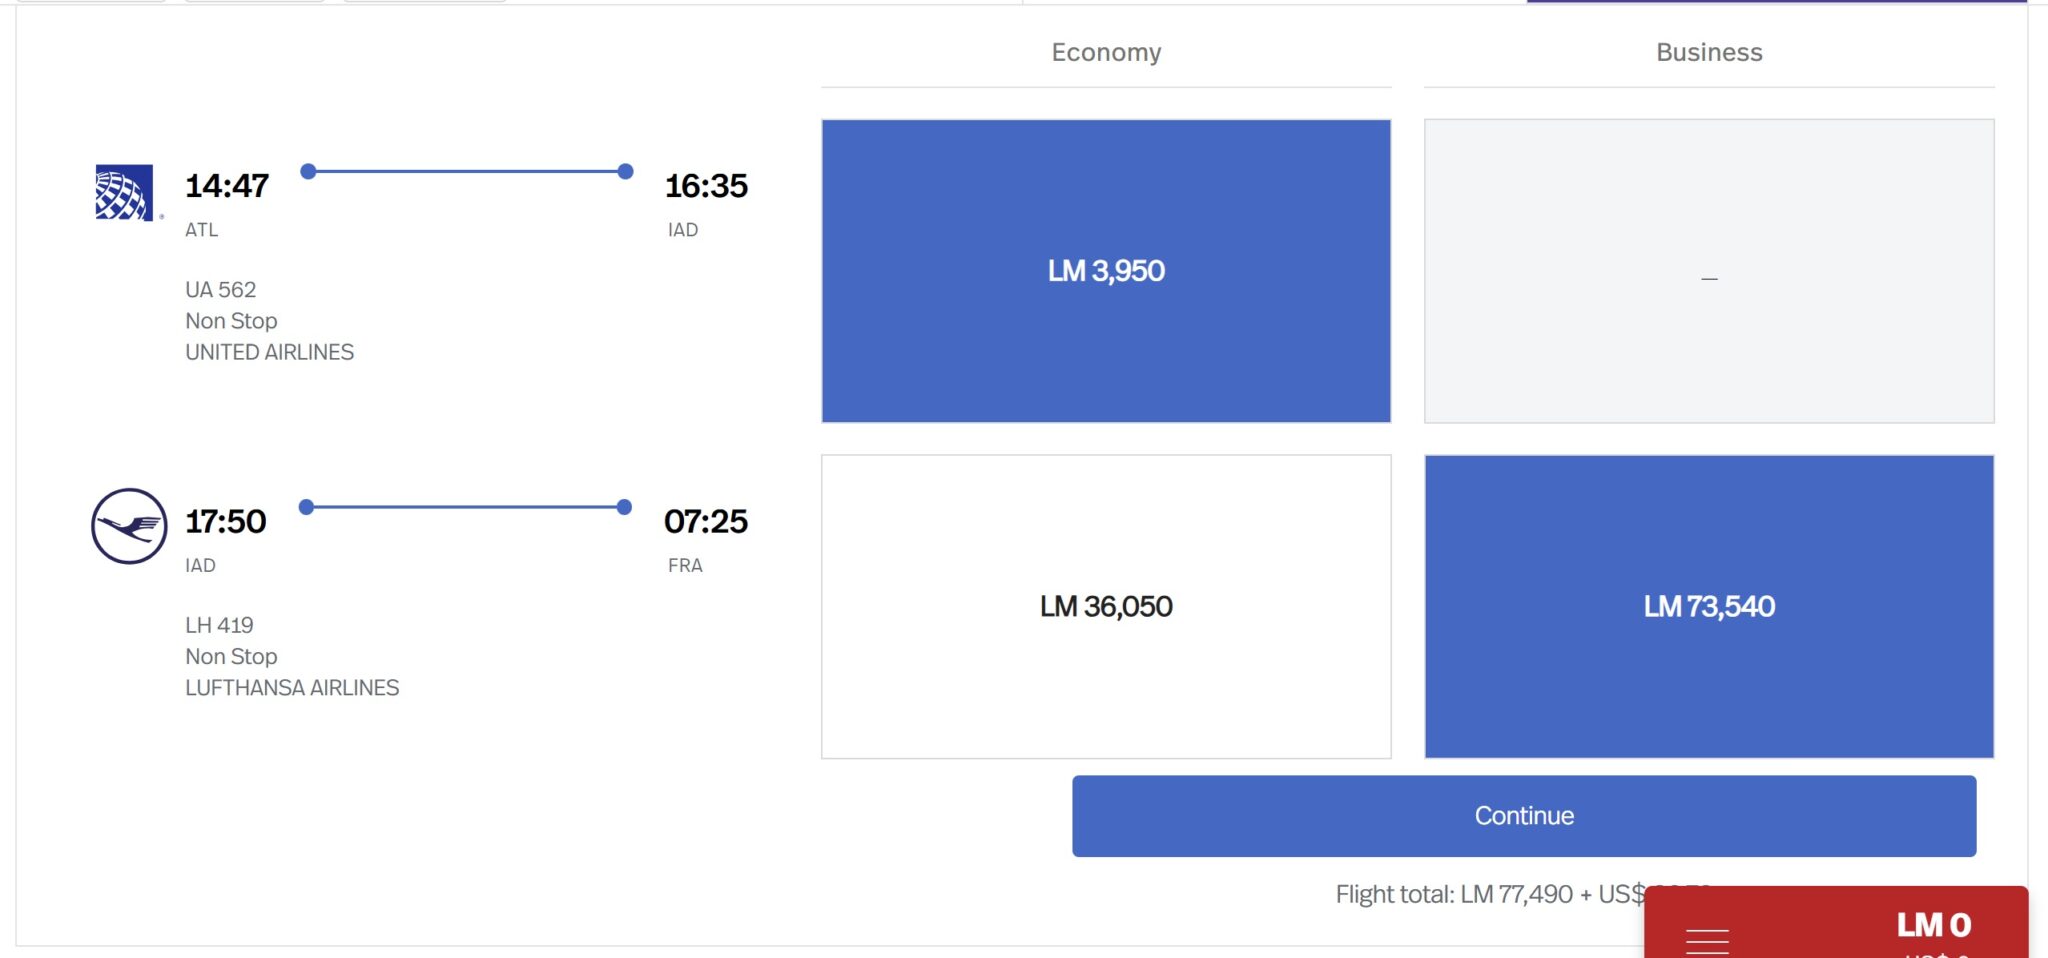Click the unavailable Business fare cell
The height and width of the screenshot is (958, 2048).
1709,271
